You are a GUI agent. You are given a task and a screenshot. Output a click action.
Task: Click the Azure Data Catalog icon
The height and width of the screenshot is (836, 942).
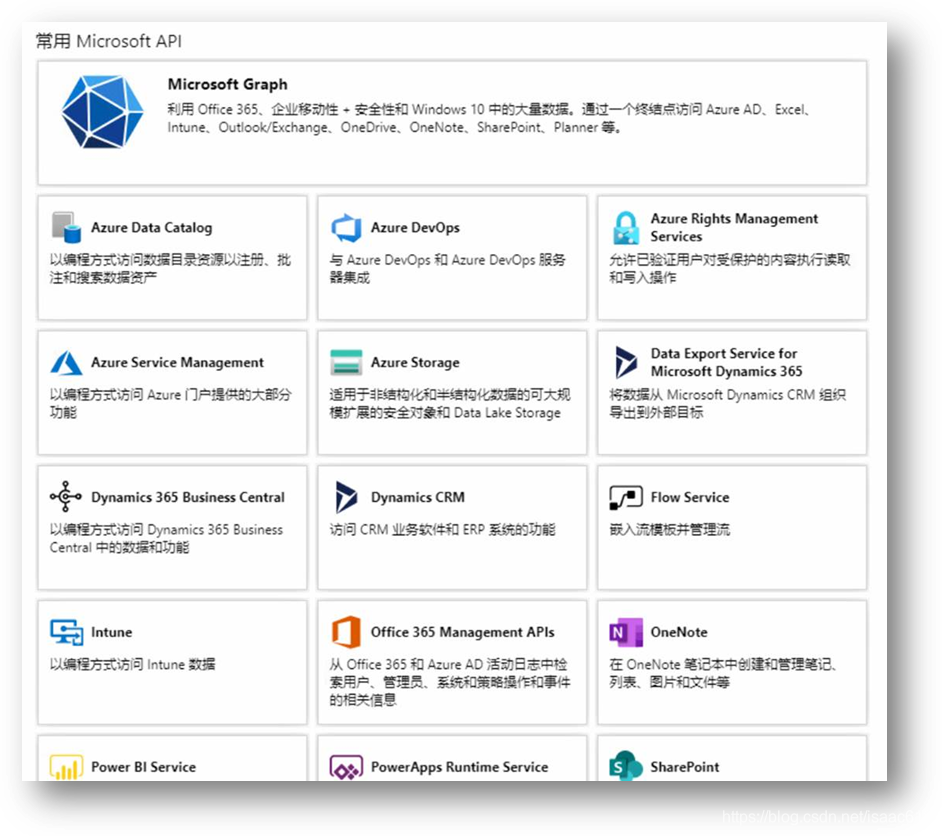(x=66, y=228)
